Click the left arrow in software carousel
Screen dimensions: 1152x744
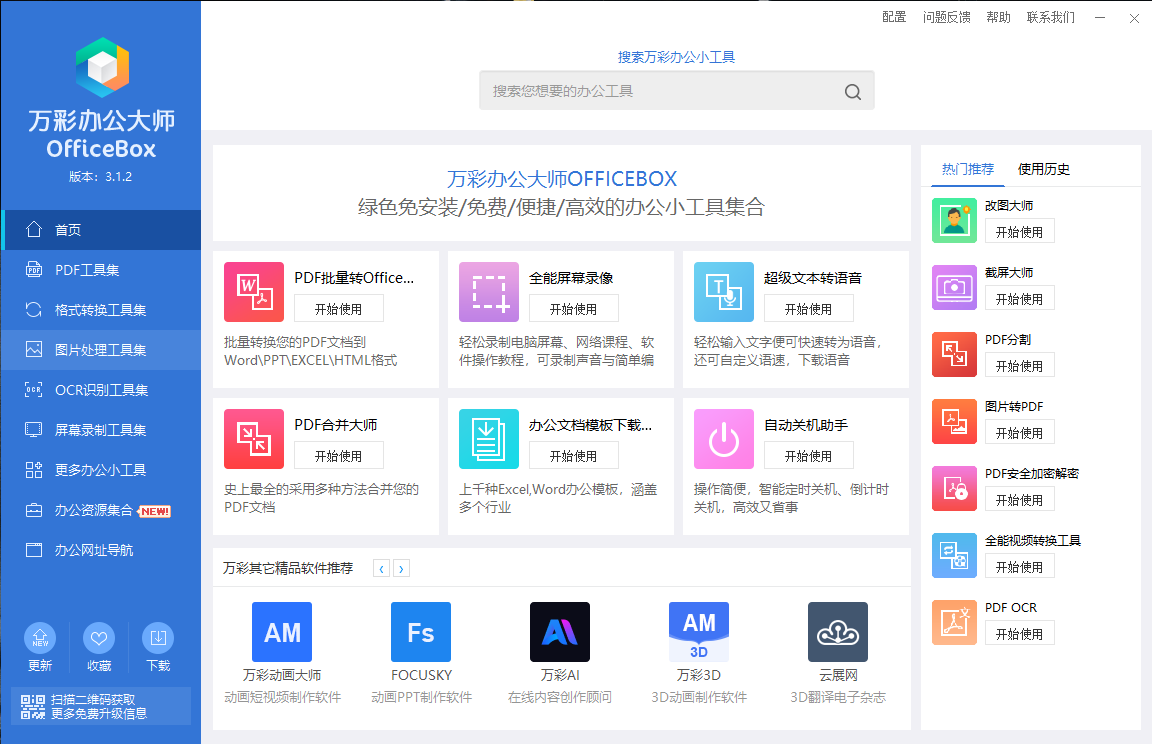coord(381,568)
